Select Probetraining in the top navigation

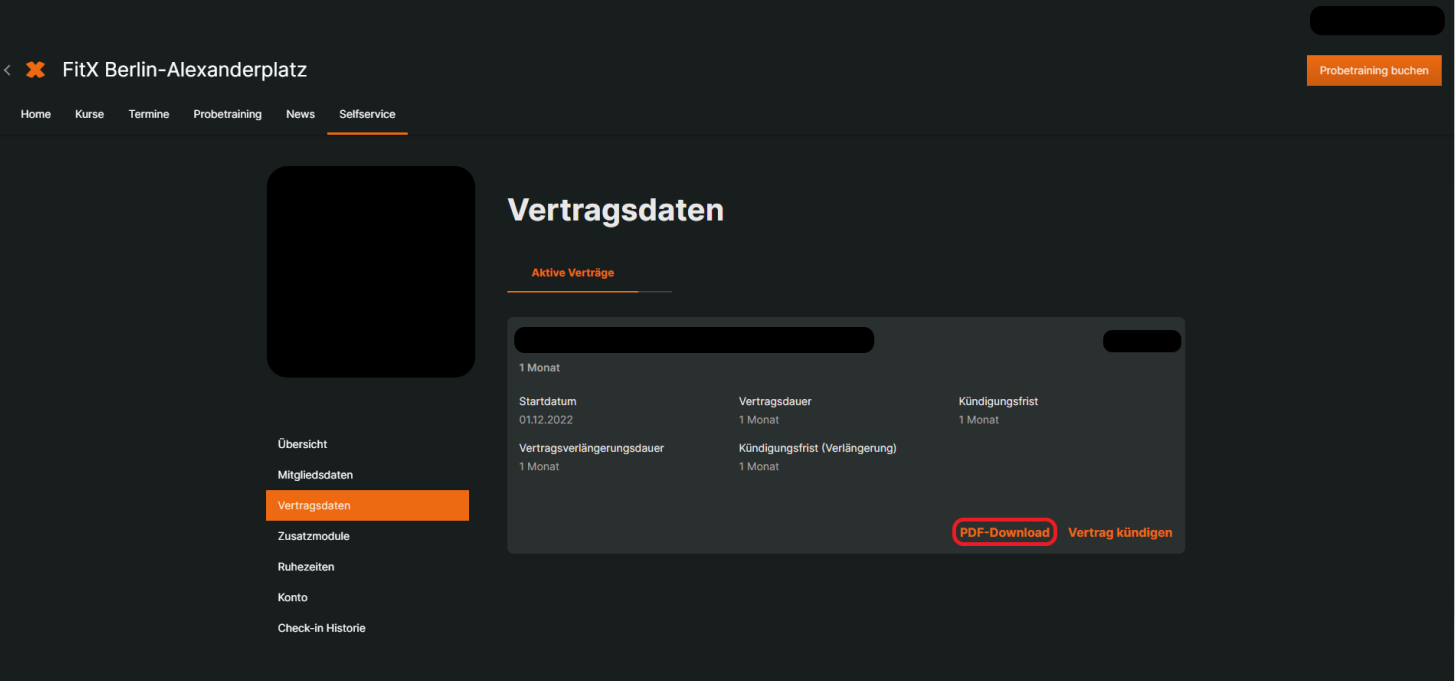(x=227, y=114)
